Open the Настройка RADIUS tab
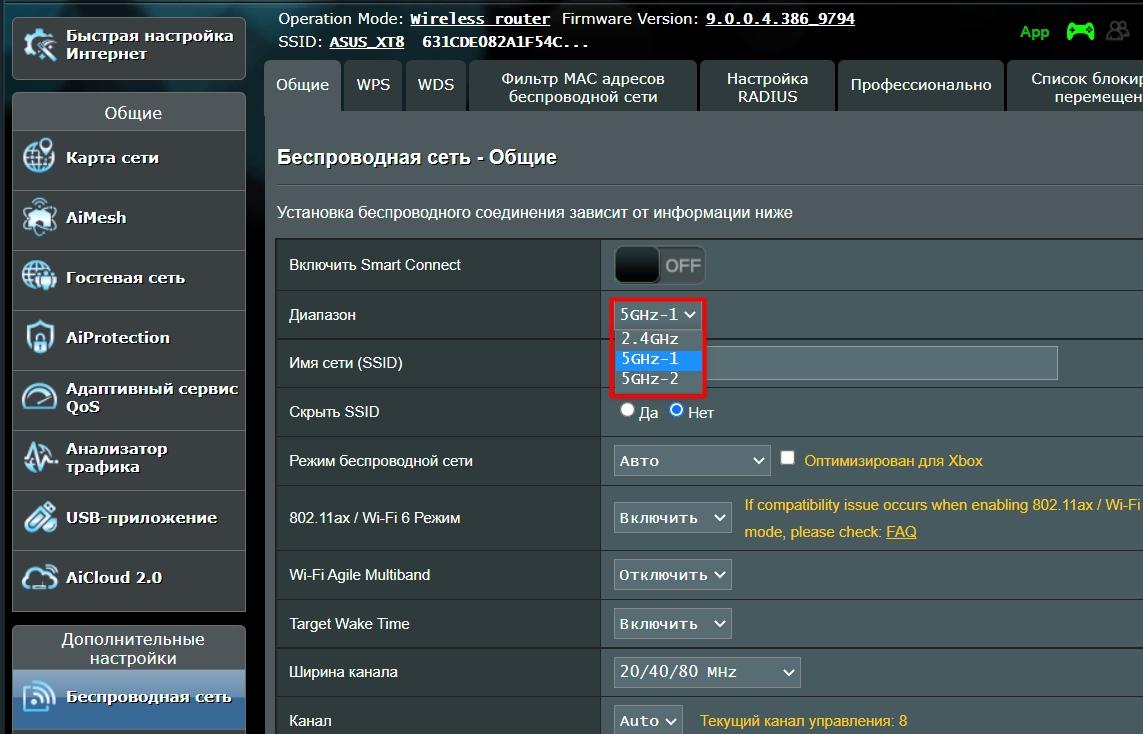 (767, 87)
